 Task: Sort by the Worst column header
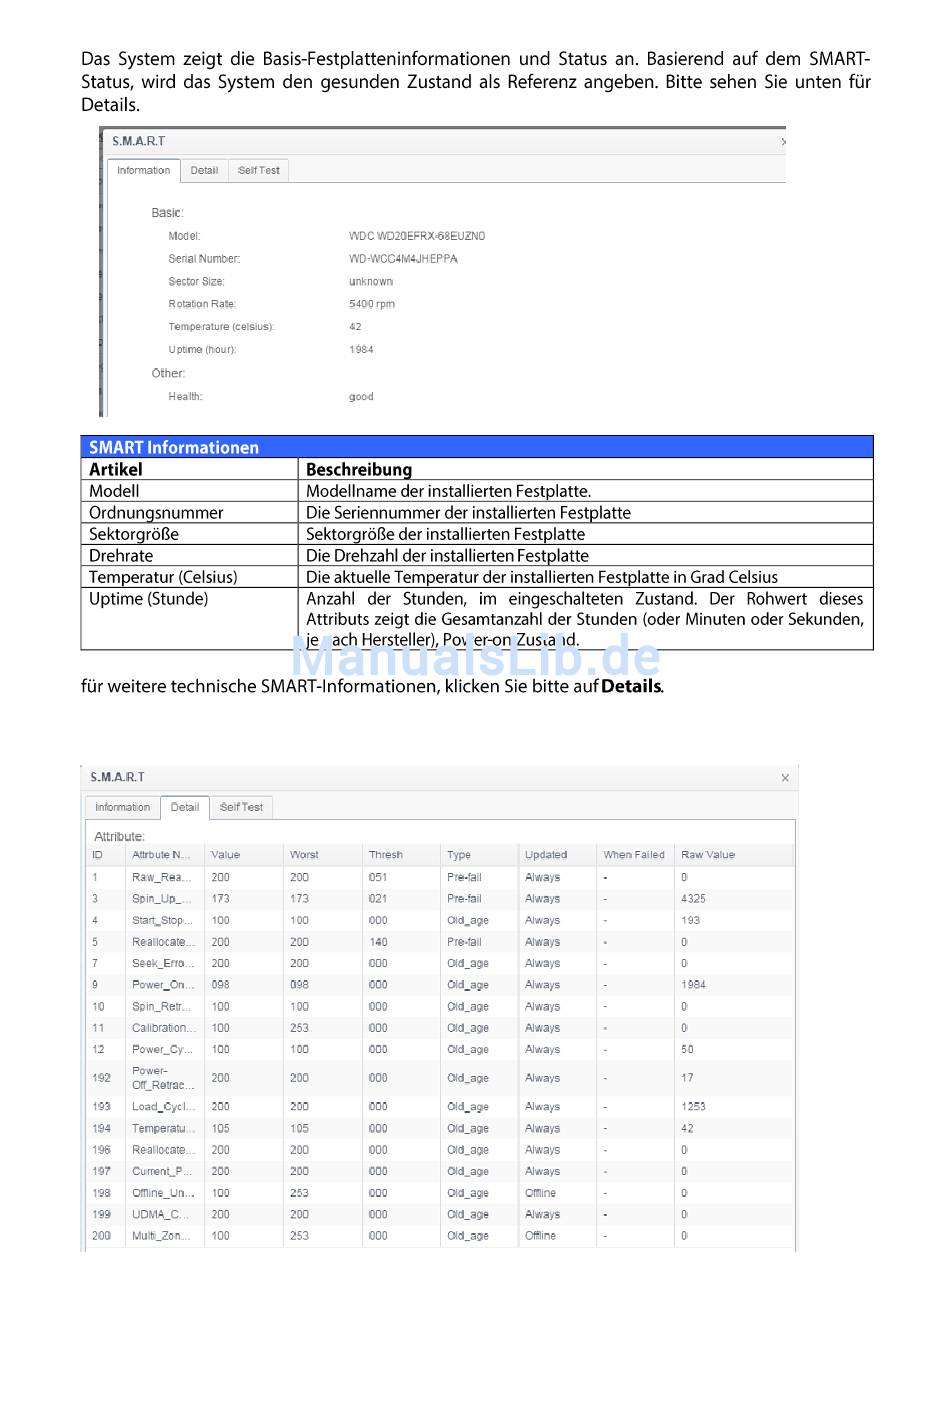323,855
